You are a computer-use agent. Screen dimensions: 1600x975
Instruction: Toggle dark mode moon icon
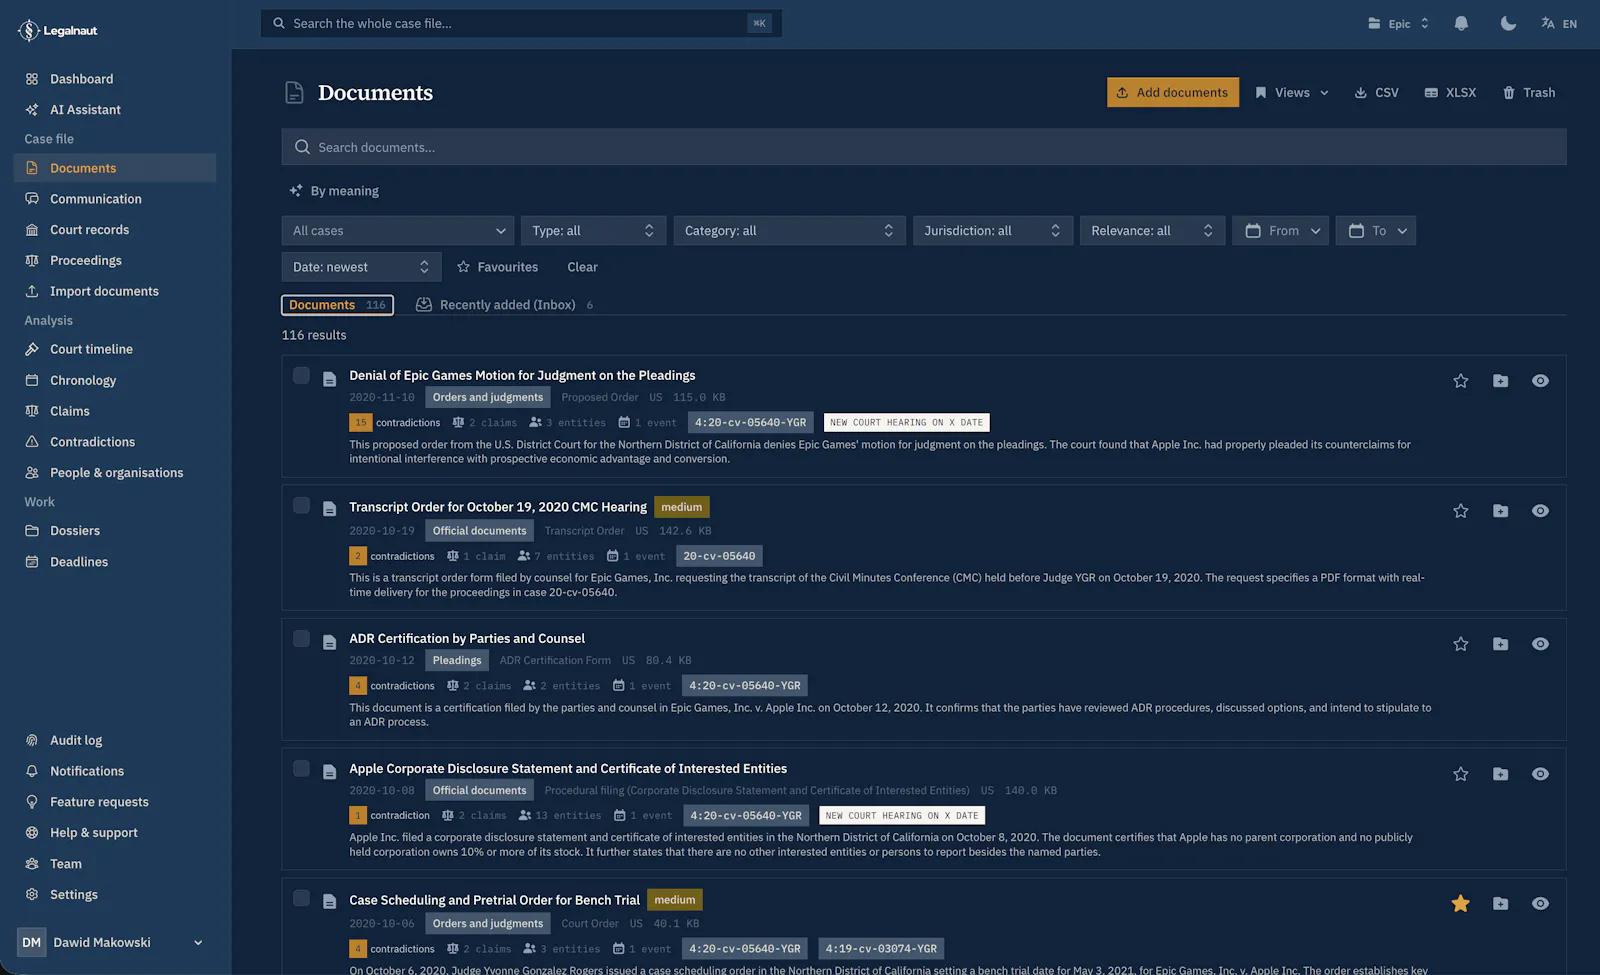click(x=1508, y=23)
